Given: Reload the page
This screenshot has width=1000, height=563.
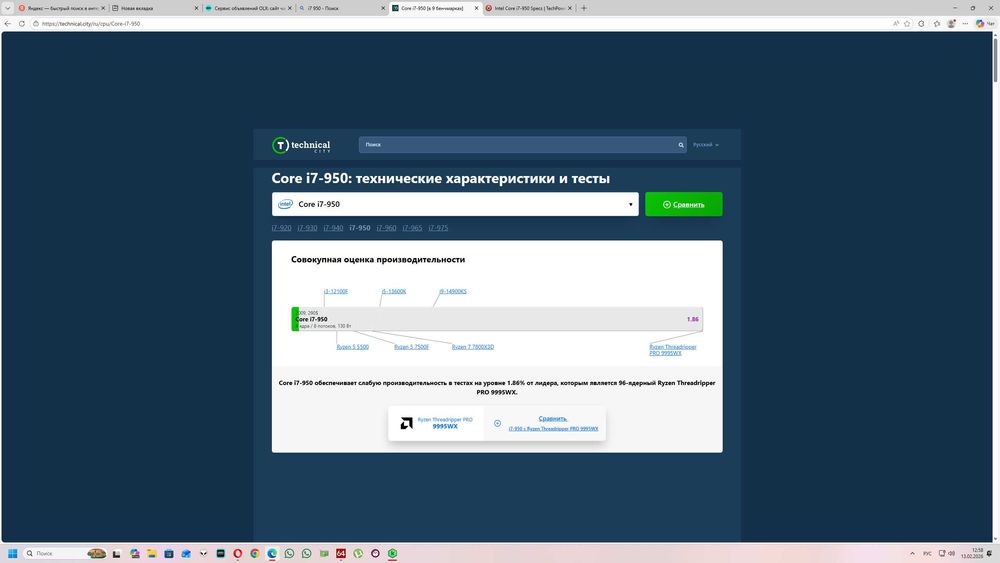Looking at the screenshot, I should point(22,24).
